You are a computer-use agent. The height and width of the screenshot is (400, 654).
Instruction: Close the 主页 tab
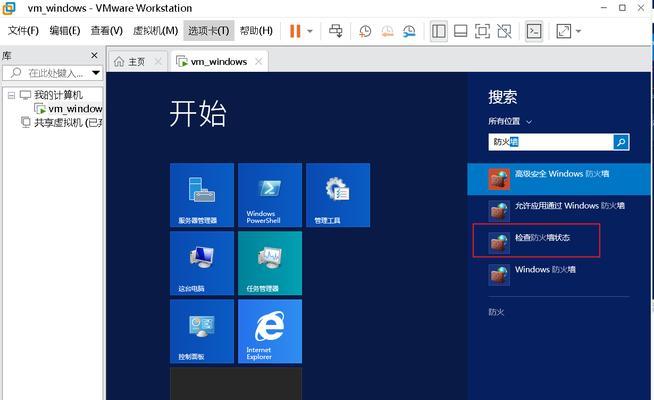pyautogui.click(x=158, y=62)
